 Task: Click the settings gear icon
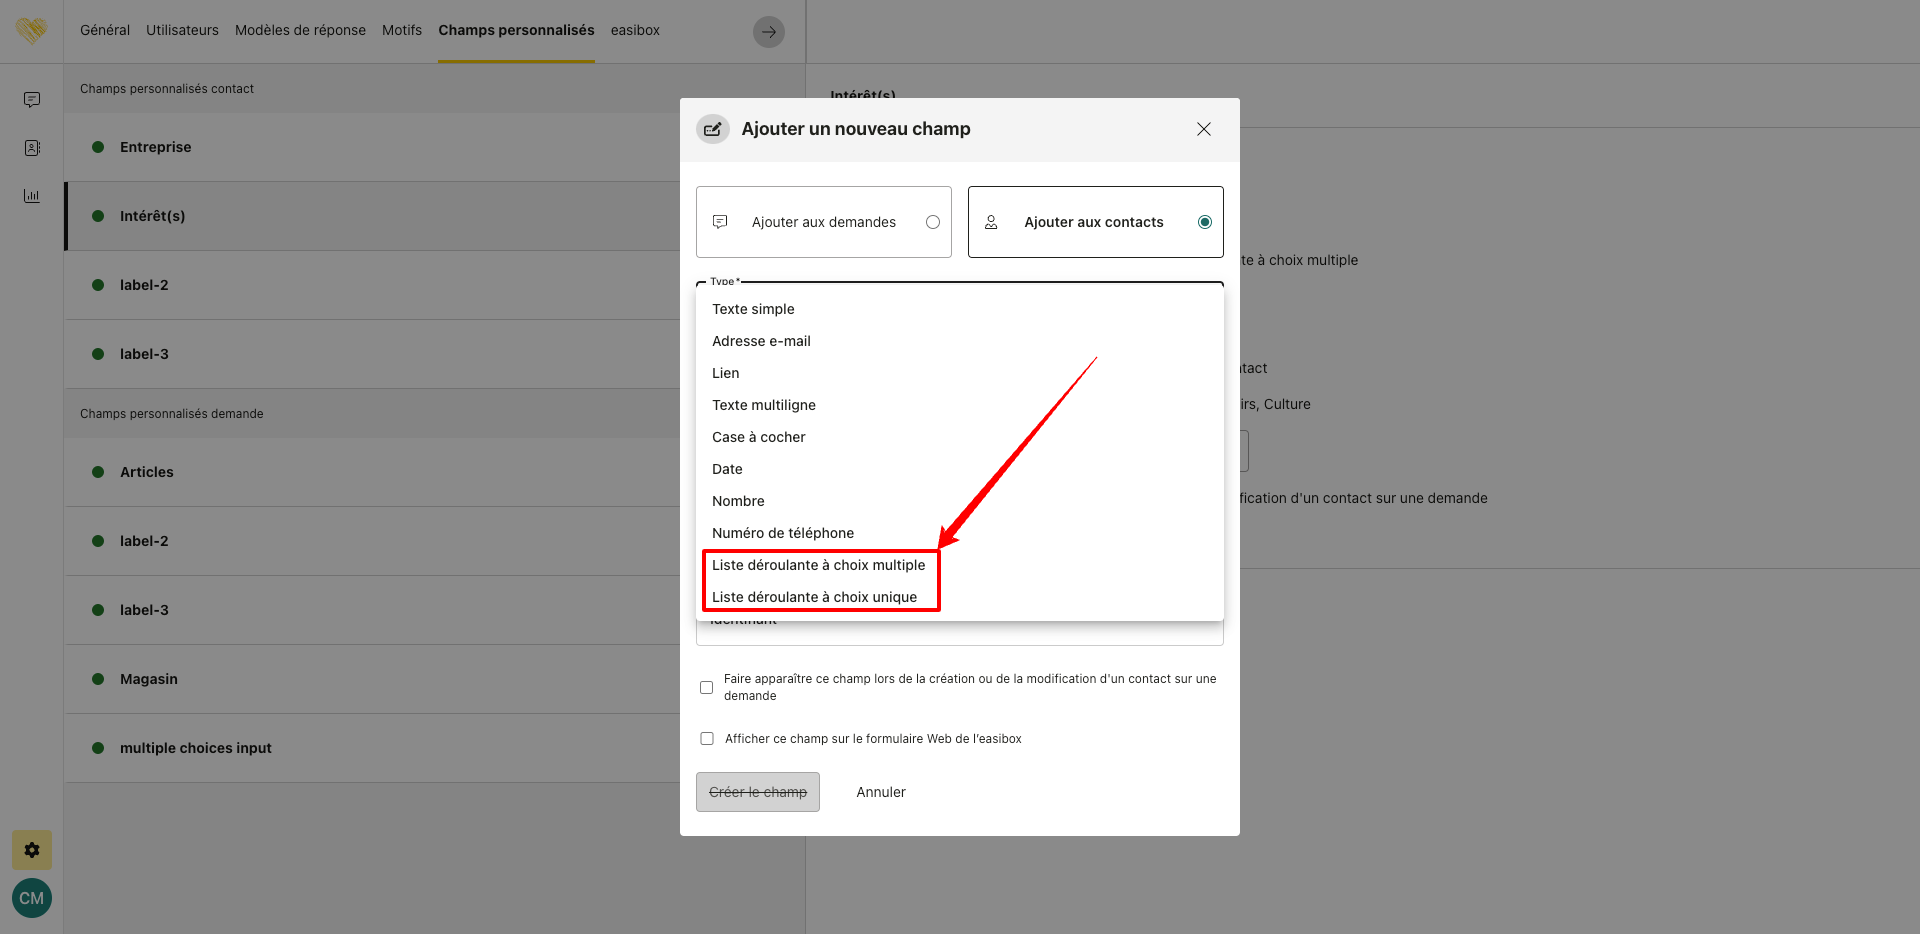click(32, 850)
